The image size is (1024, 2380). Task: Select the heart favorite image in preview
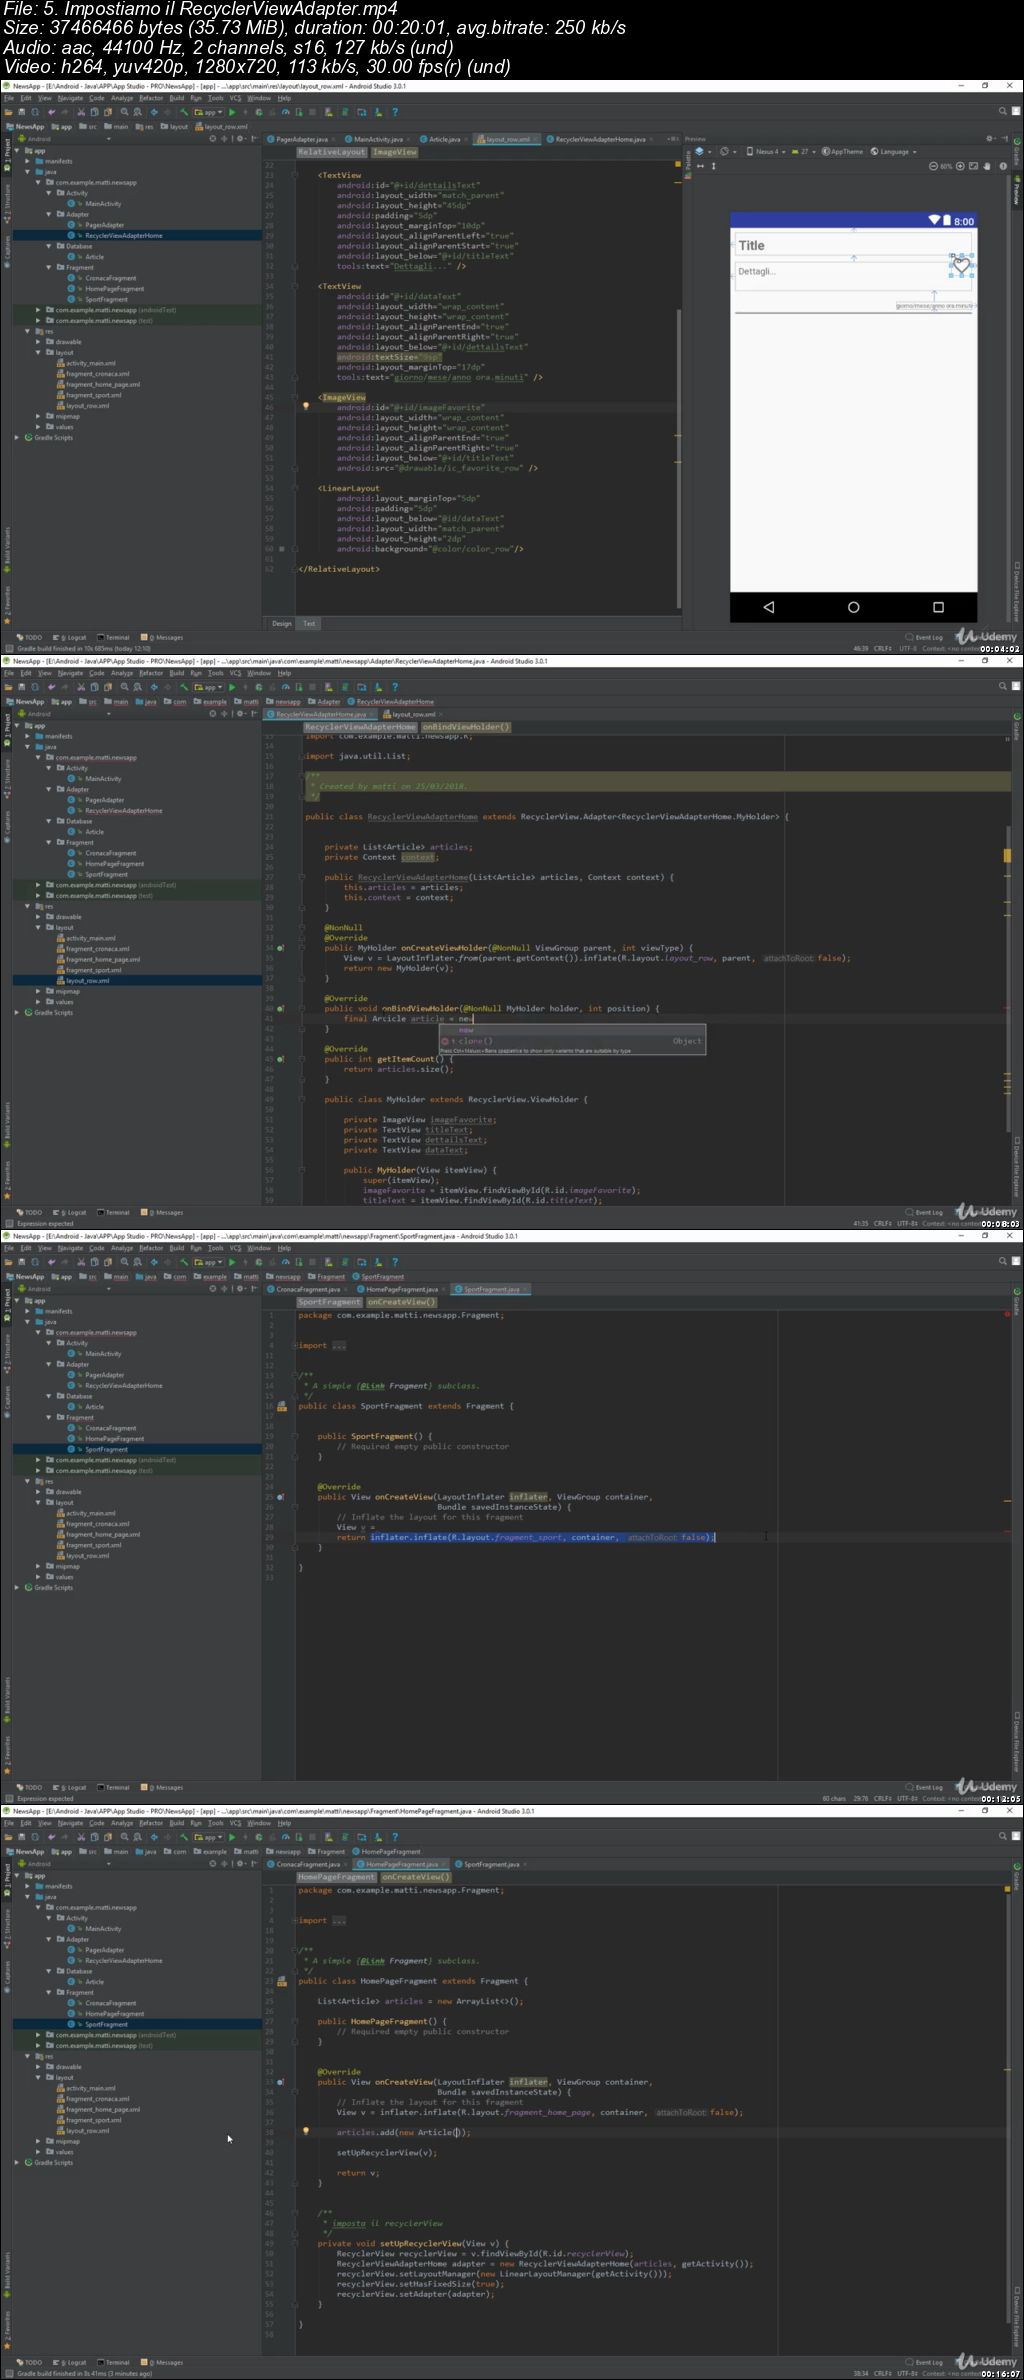coord(961,265)
